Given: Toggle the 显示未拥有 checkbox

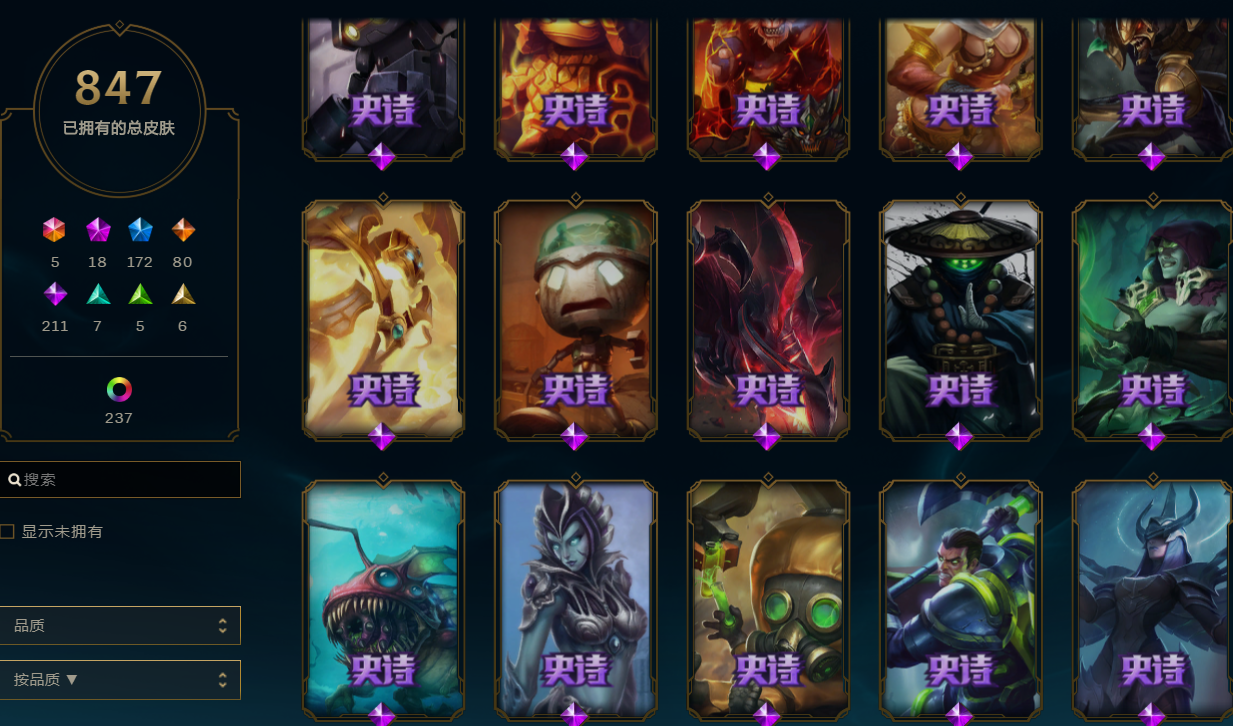Looking at the screenshot, I should point(7,531).
